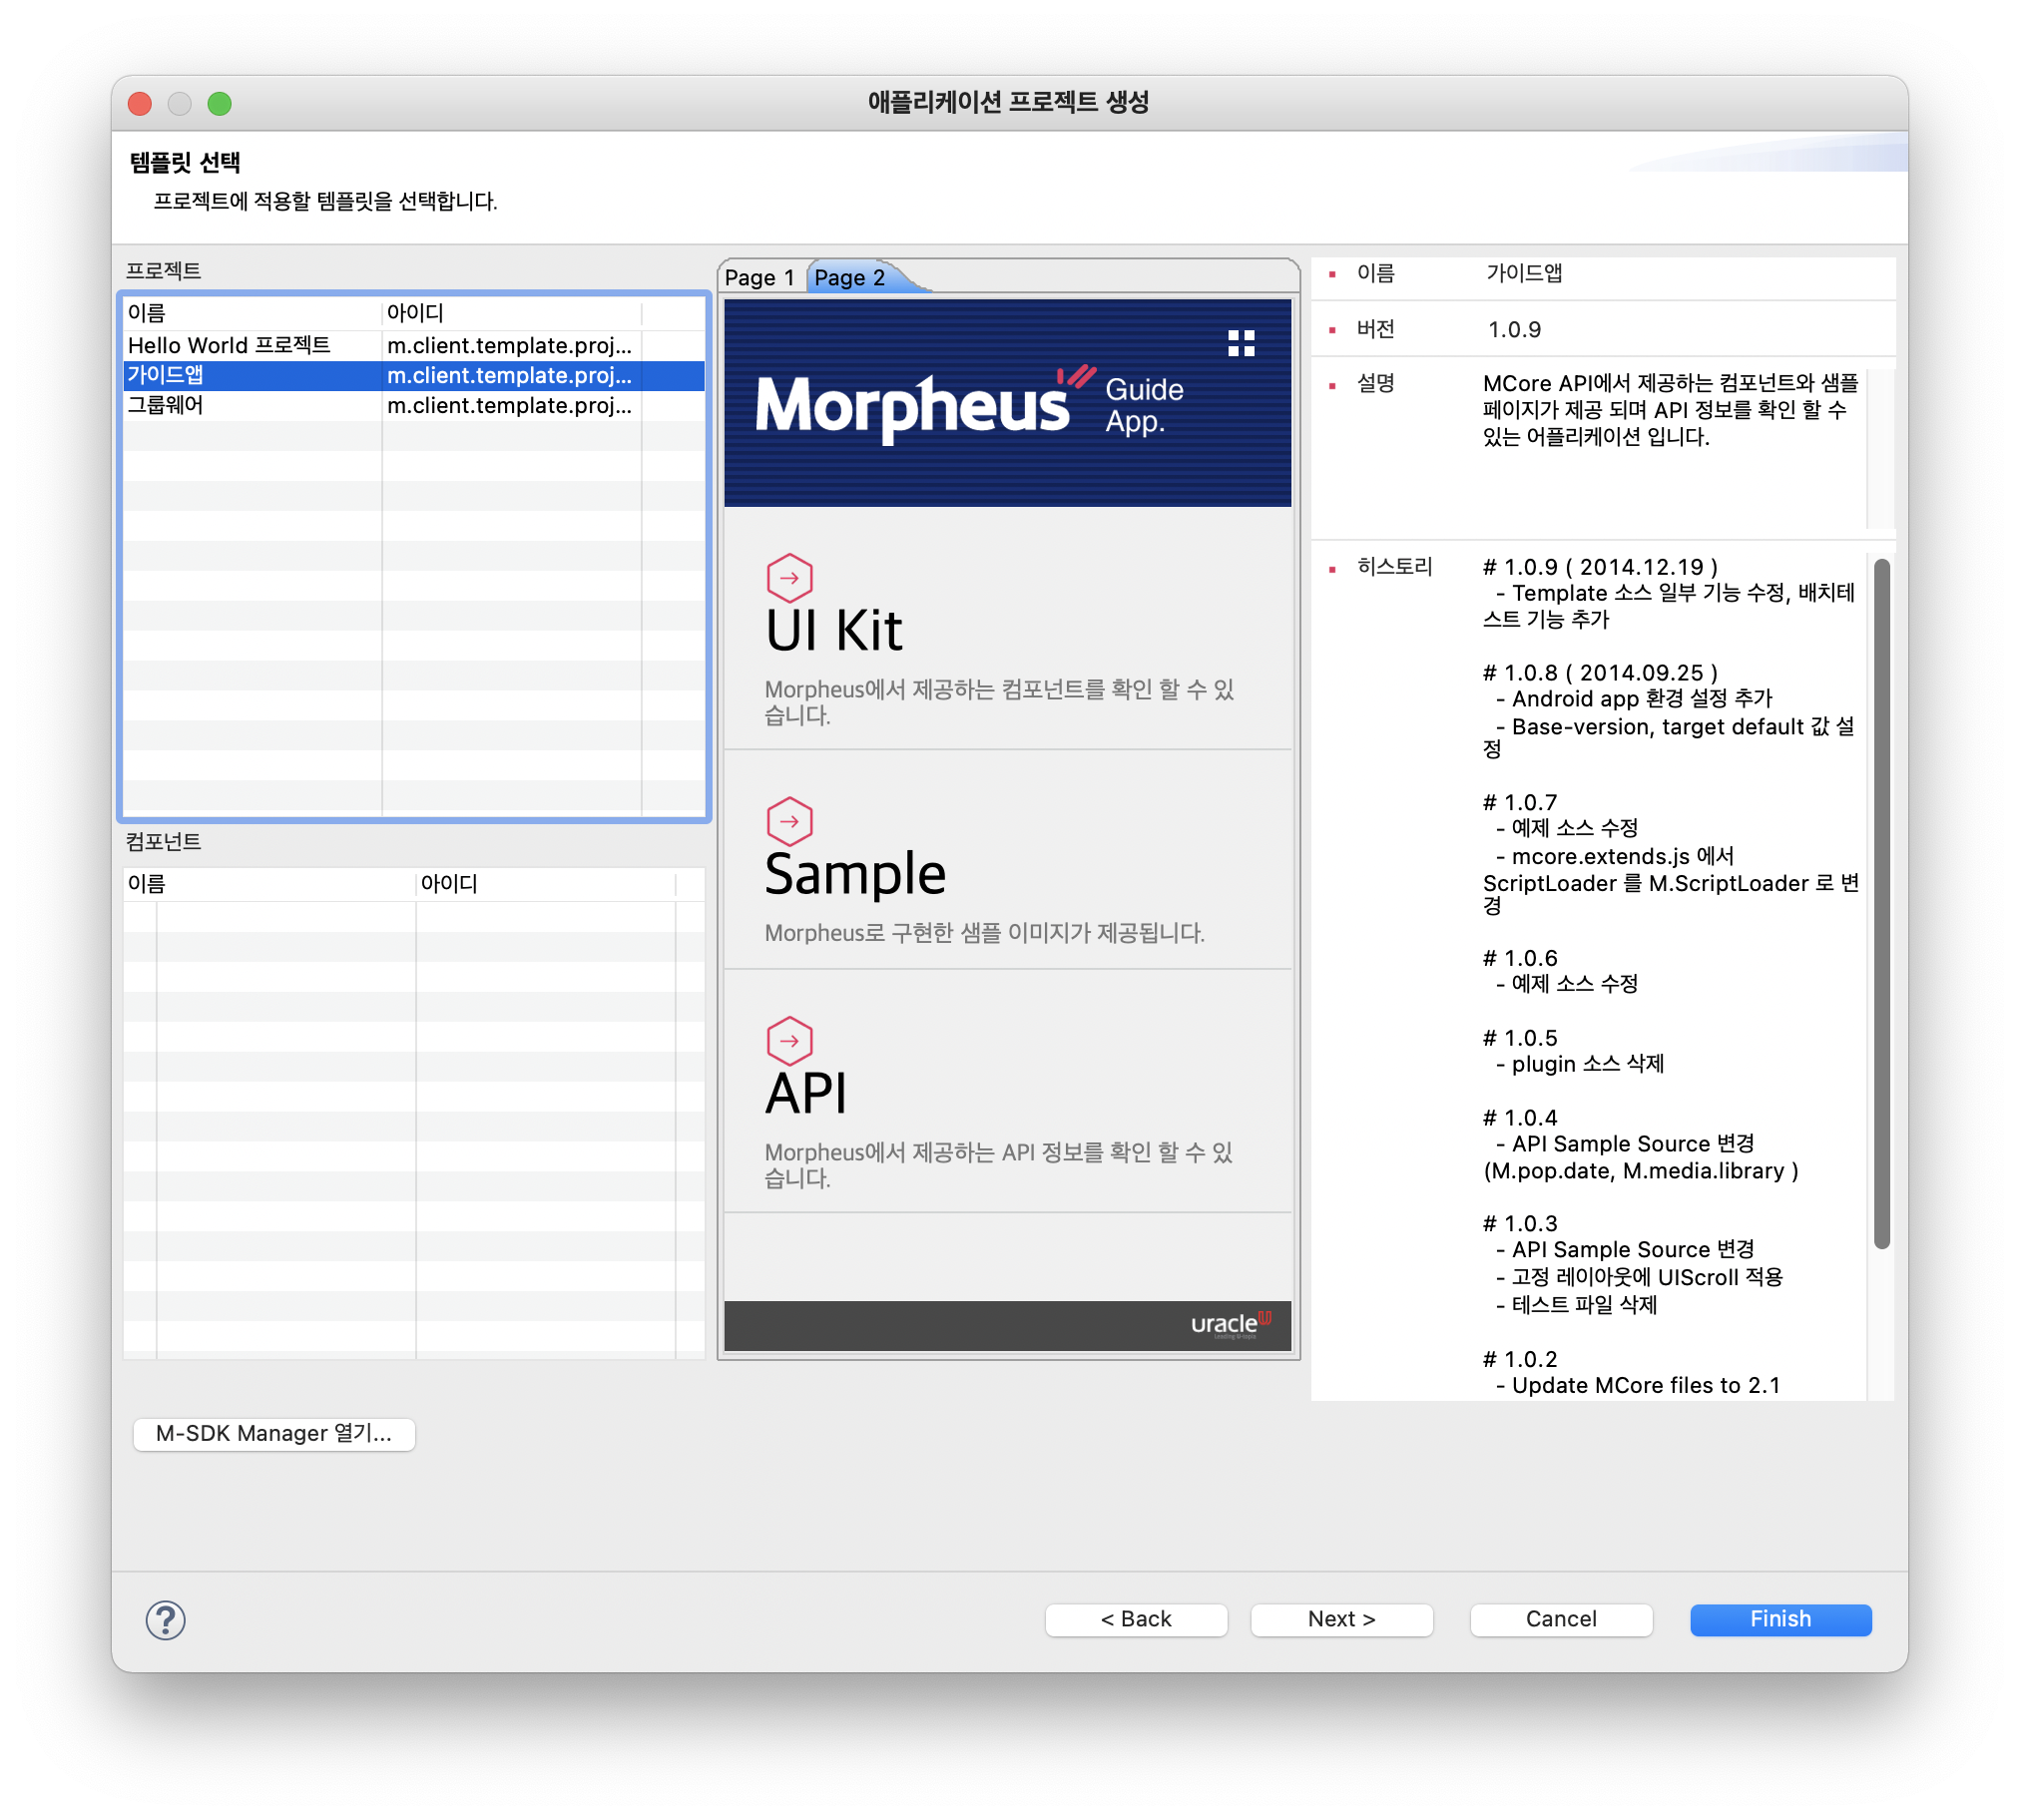The height and width of the screenshot is (1820, 2020).
Task: Switch to the Page 2 preview tab
Action: click(x=850, y=278)
